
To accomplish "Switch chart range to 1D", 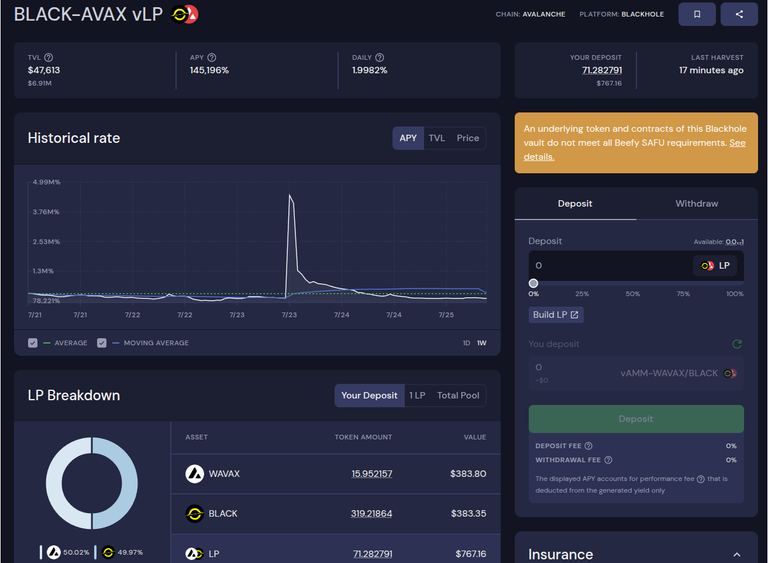I will point(466,343).
